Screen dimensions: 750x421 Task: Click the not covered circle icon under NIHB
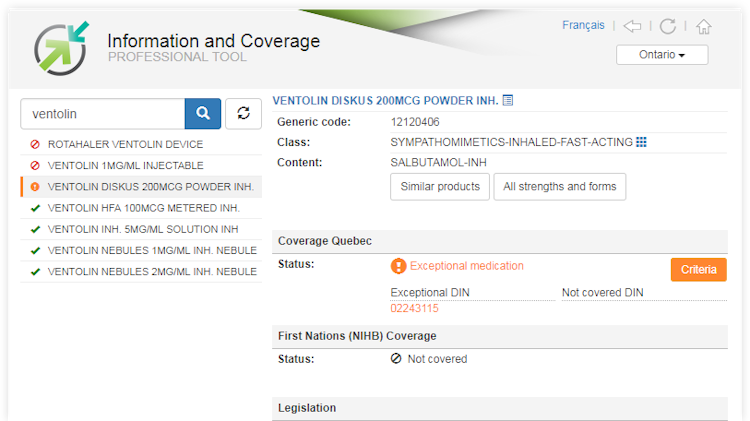click(396, 358)
